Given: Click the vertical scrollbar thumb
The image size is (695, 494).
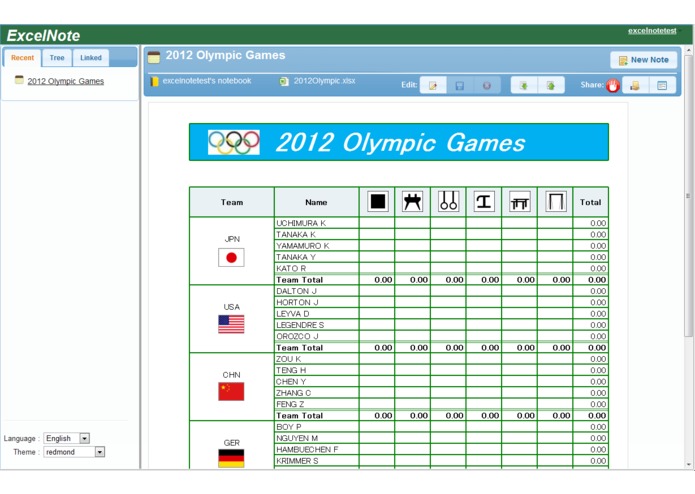Looking at the screenshot, I should click(688, 195).
